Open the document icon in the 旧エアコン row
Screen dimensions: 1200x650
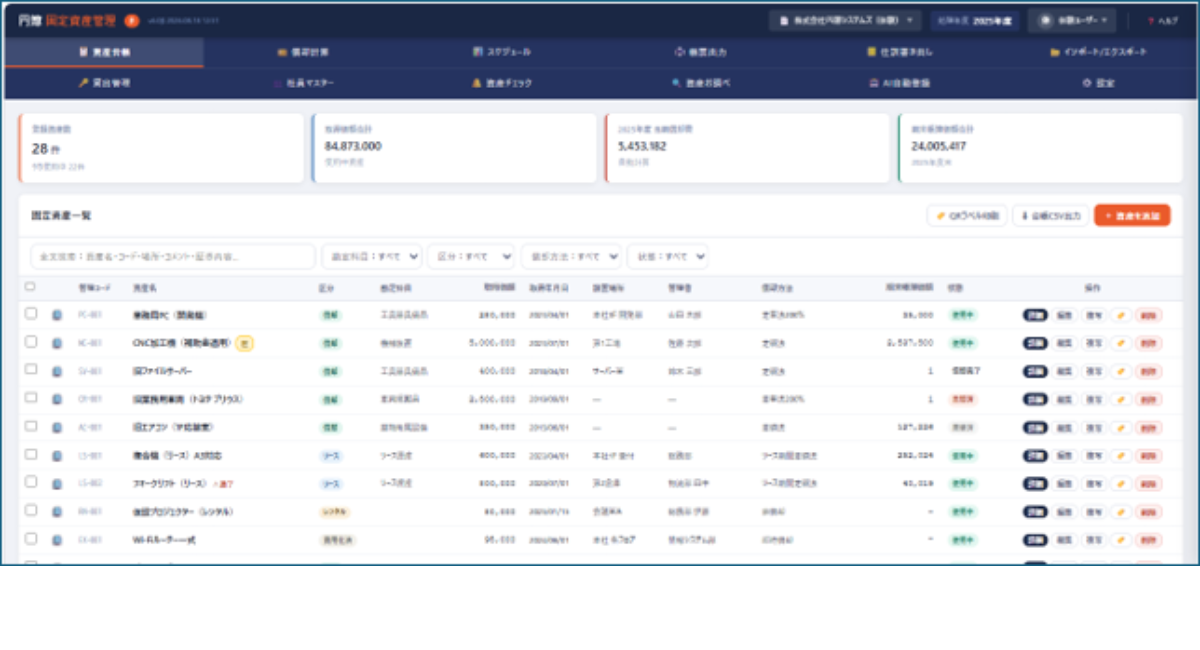tap(58, 426)
